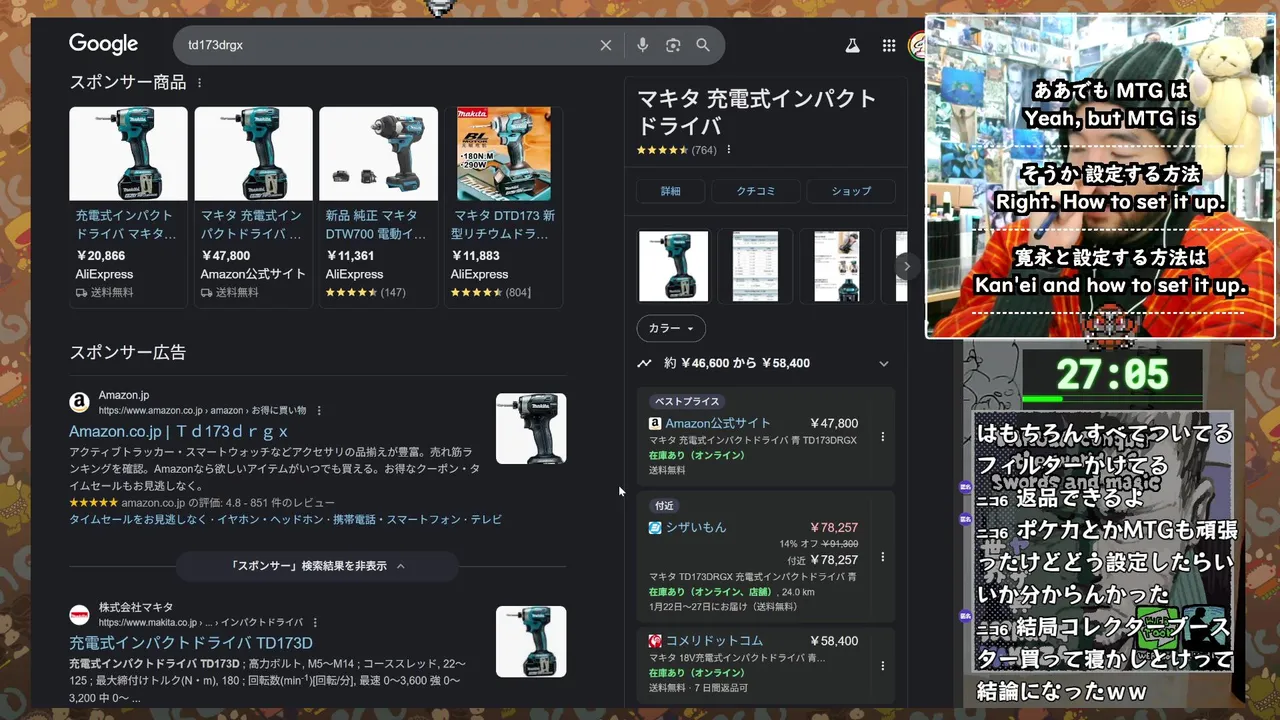Screen dimensions: 1280x720
Task: Click the スポンサー広告 heading
Action: [127, 352]
